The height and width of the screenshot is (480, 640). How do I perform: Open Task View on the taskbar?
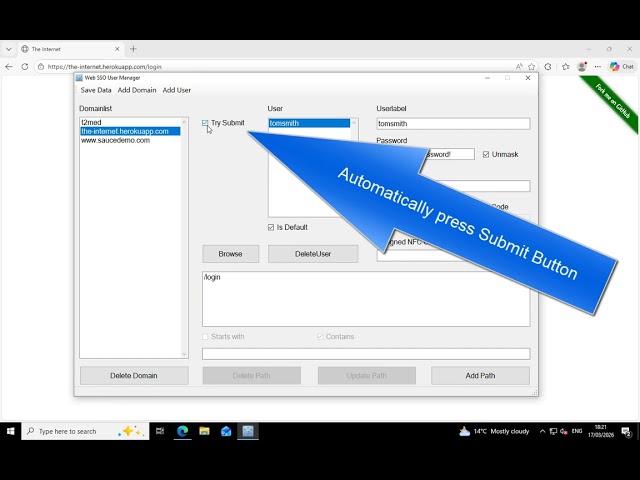click(160, 431)
